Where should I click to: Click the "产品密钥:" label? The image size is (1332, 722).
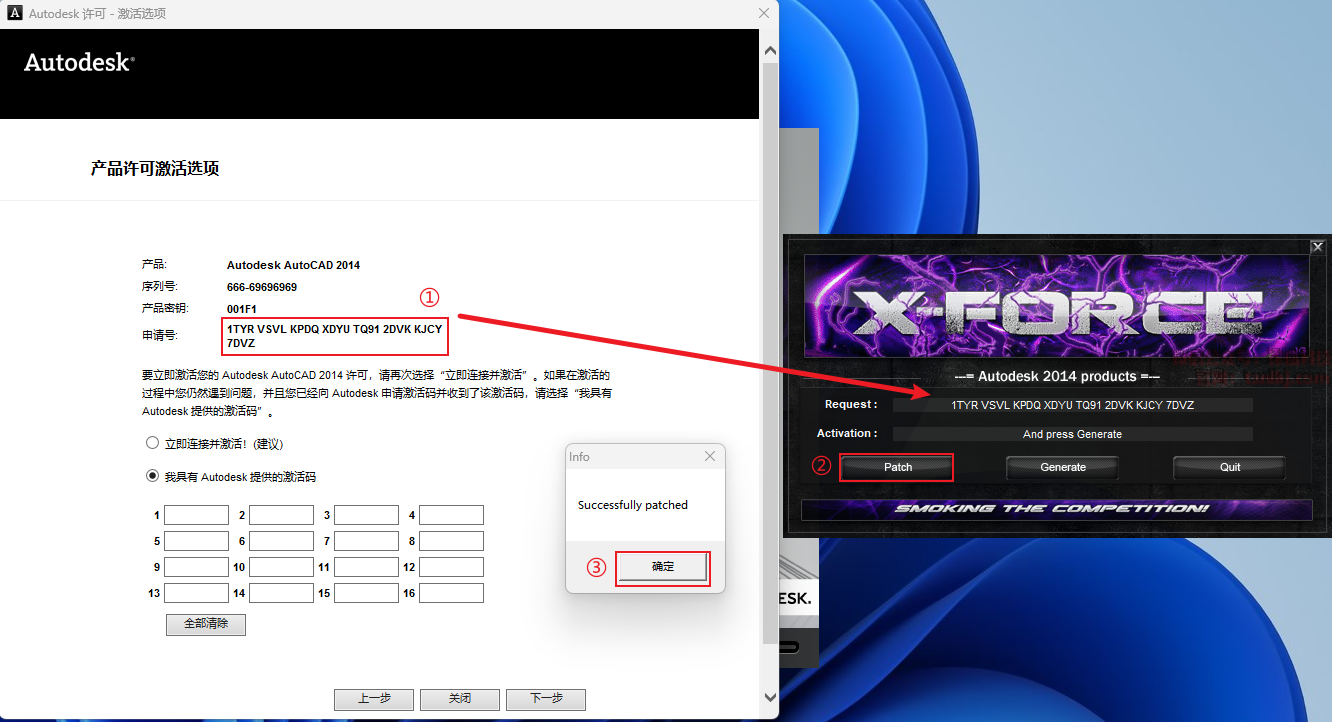(x=165, y=308)
